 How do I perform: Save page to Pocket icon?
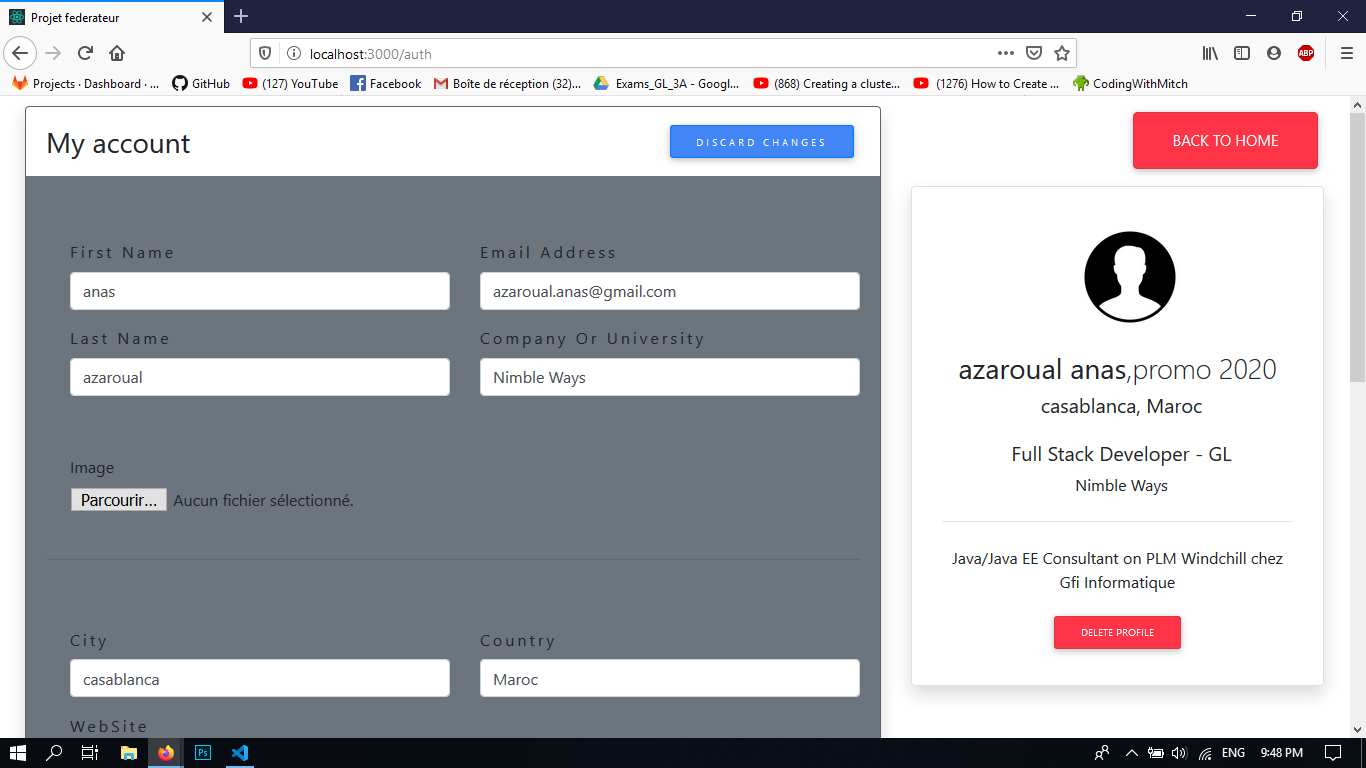1035,53
